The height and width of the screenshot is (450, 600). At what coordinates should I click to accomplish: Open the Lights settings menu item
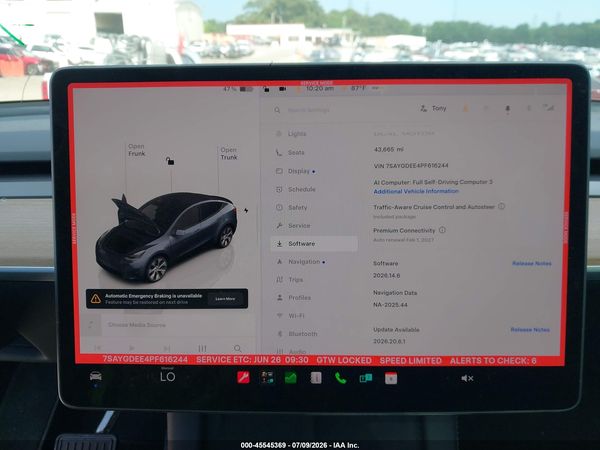click(x=292, y=134)
